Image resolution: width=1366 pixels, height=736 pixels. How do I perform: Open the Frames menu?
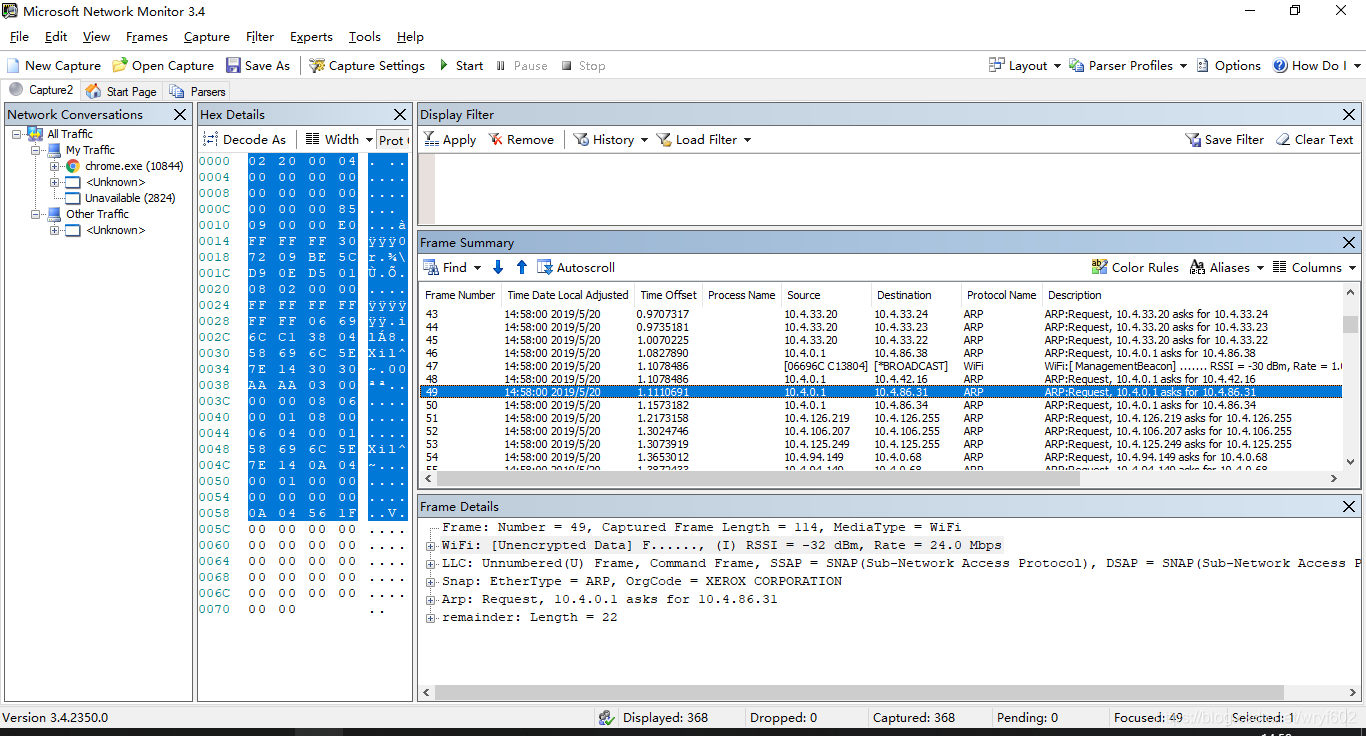[x=147, y=37]
